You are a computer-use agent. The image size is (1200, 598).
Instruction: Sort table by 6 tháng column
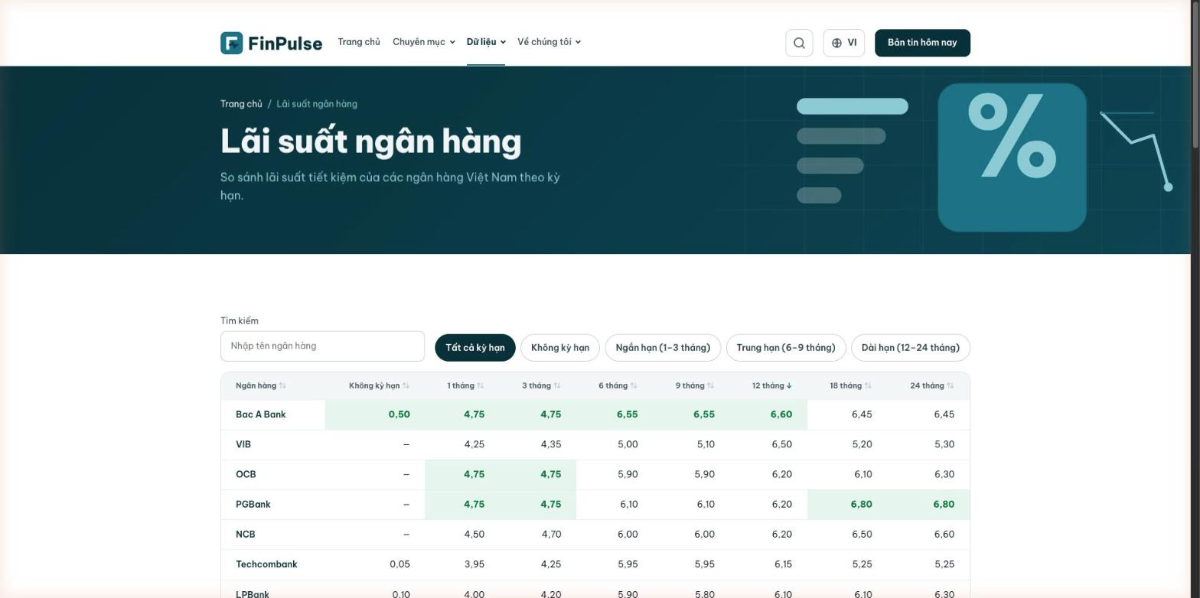[x=618, y=386]
